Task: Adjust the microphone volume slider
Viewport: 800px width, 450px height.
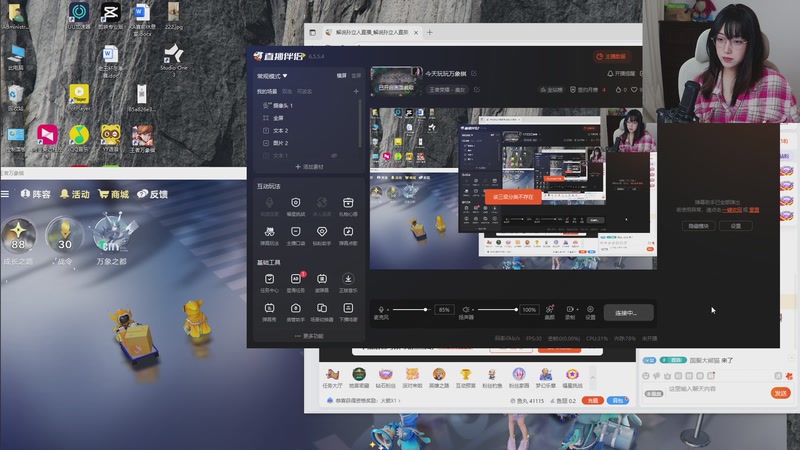Action: coord(410,310)
